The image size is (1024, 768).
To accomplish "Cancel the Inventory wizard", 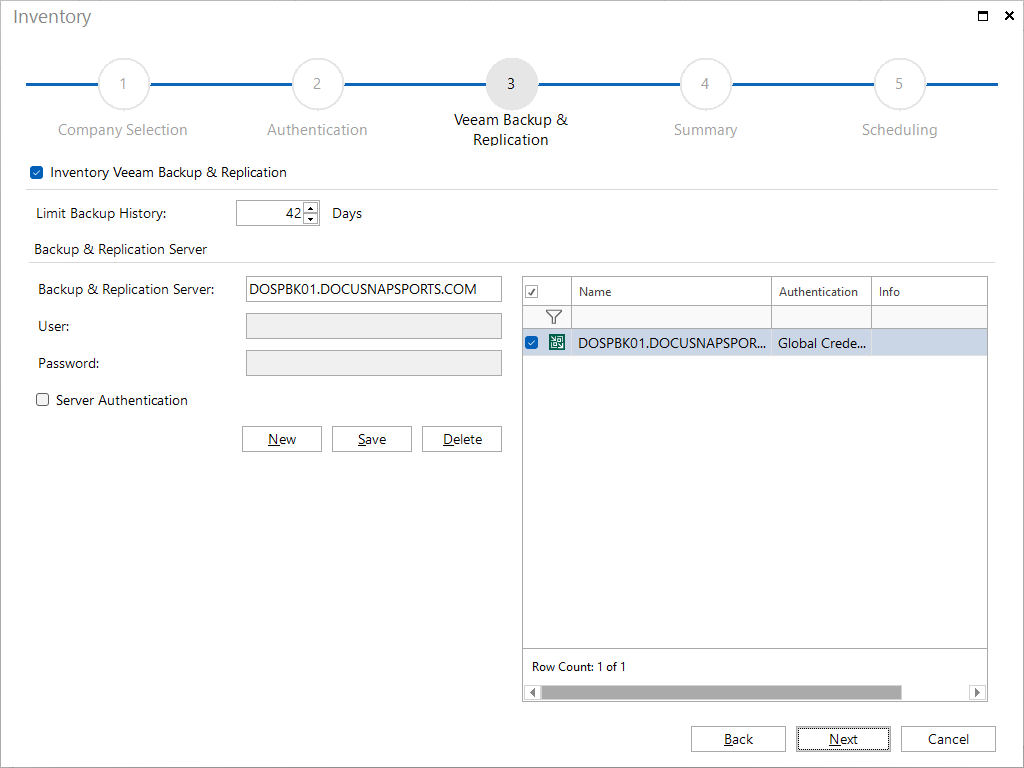I will 948,739.
